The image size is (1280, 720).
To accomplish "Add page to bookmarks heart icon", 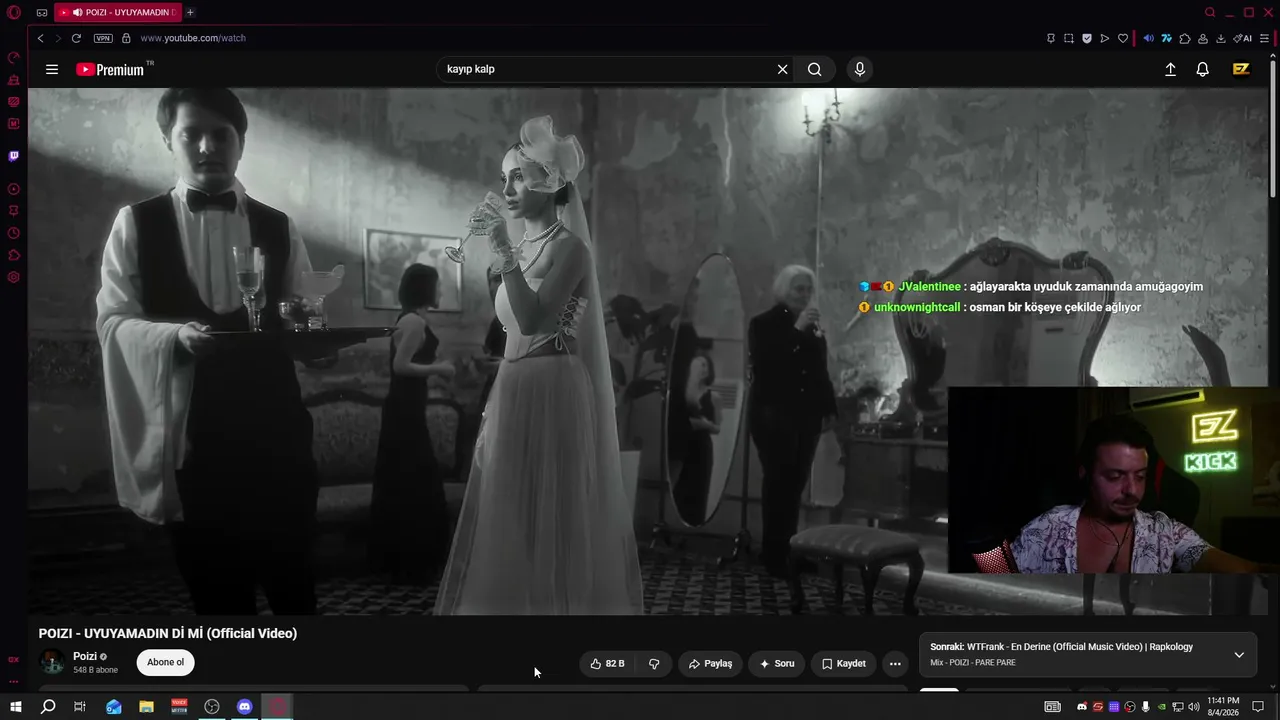I will (1123, 38).
